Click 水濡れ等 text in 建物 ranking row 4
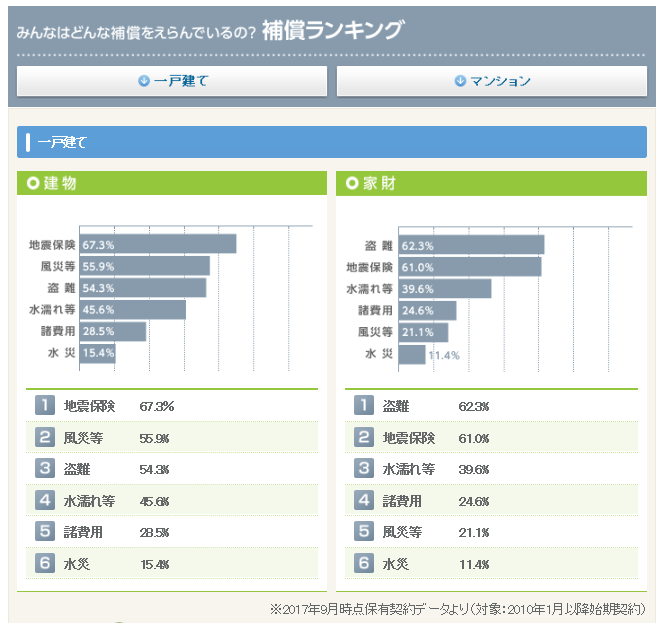Viewport: 663px width, 623px height. tap(89, 501)
